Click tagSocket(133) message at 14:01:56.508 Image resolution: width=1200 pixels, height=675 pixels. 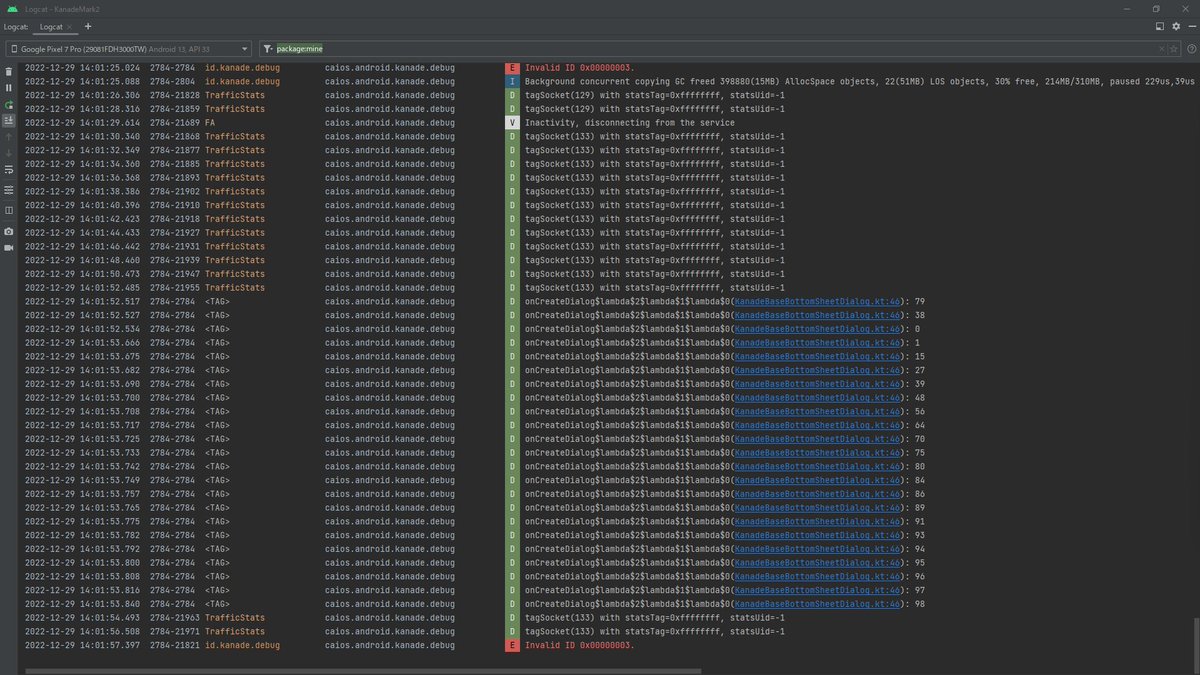coord(654,632)
